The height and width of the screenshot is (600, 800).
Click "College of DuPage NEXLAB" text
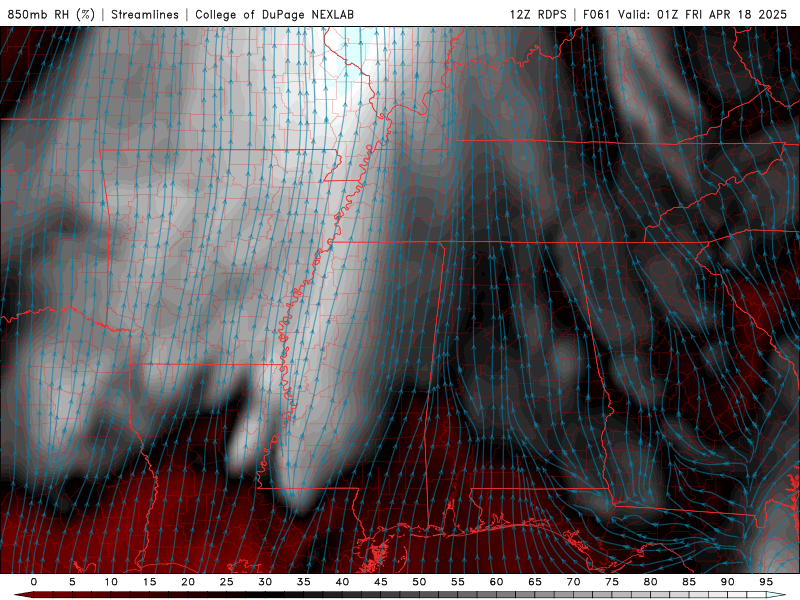[274, 14]
